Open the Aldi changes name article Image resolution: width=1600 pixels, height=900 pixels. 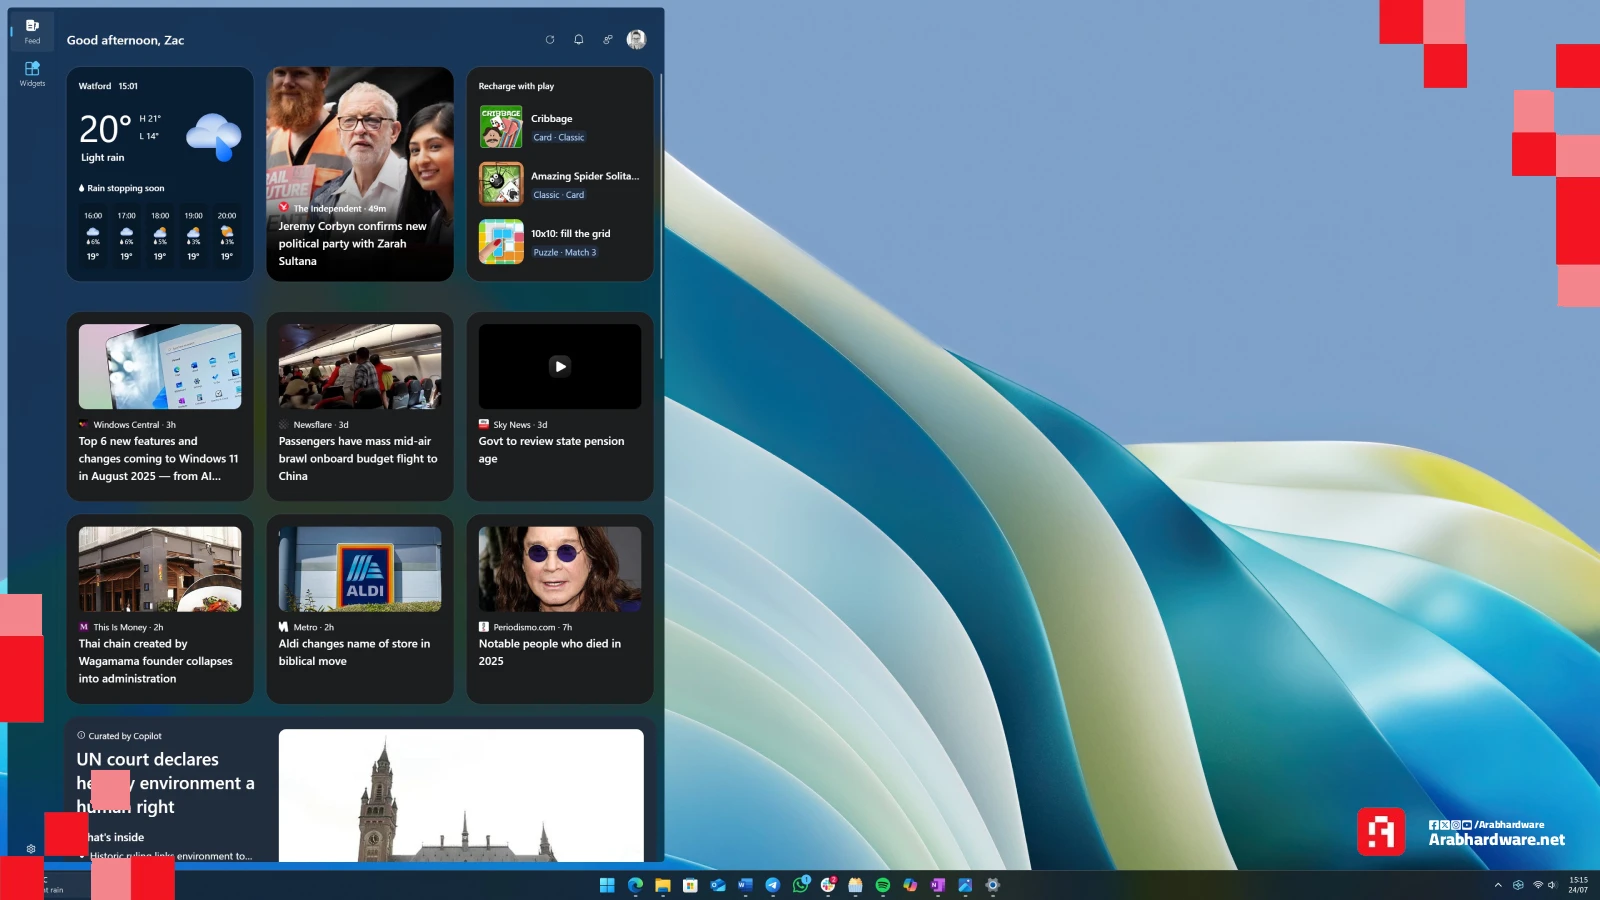(354, 652)
